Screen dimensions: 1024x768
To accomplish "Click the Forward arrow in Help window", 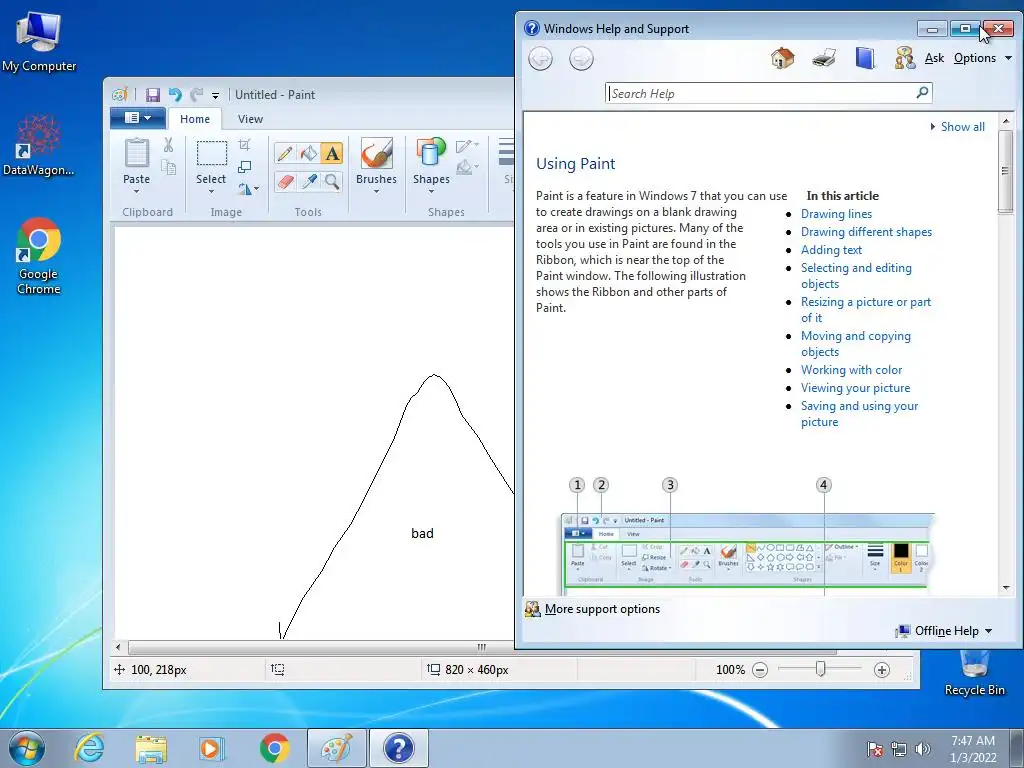I will pos(581,59).
